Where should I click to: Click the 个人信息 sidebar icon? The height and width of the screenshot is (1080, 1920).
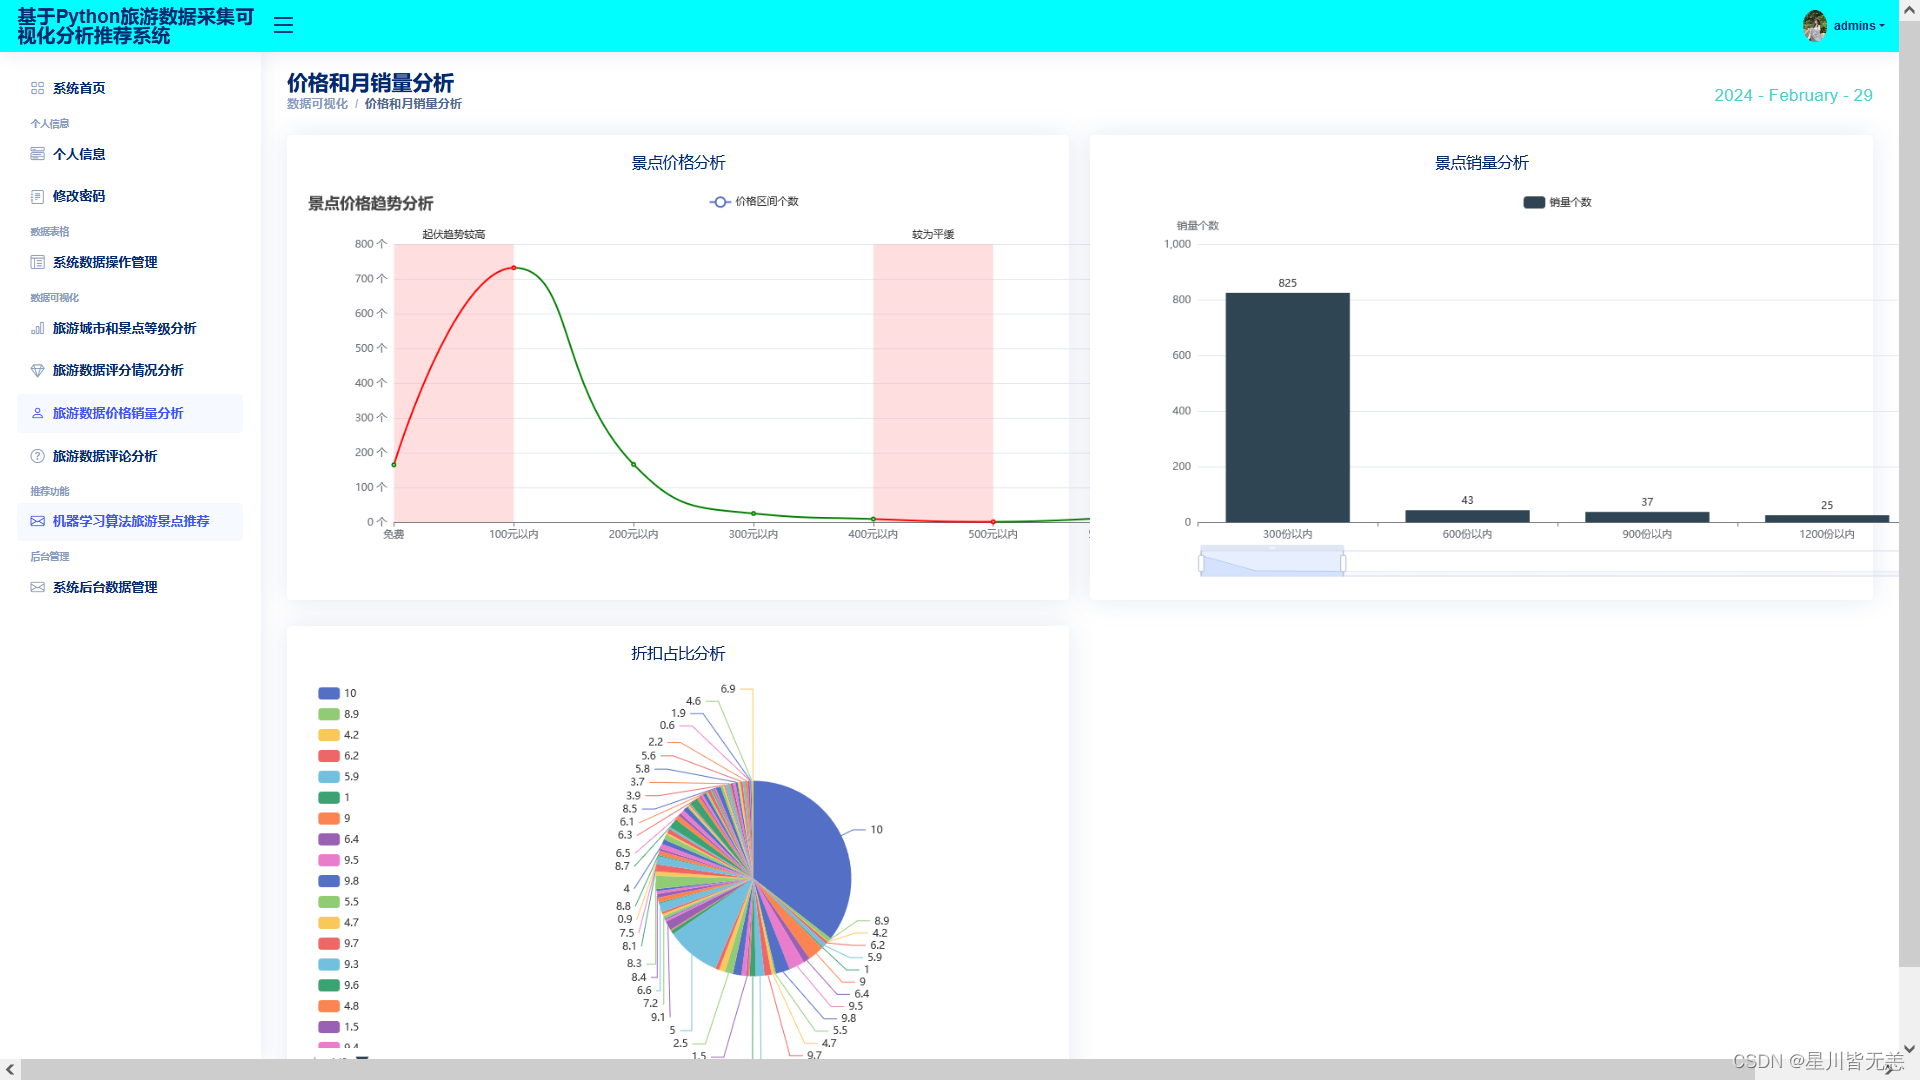[37, 154]
